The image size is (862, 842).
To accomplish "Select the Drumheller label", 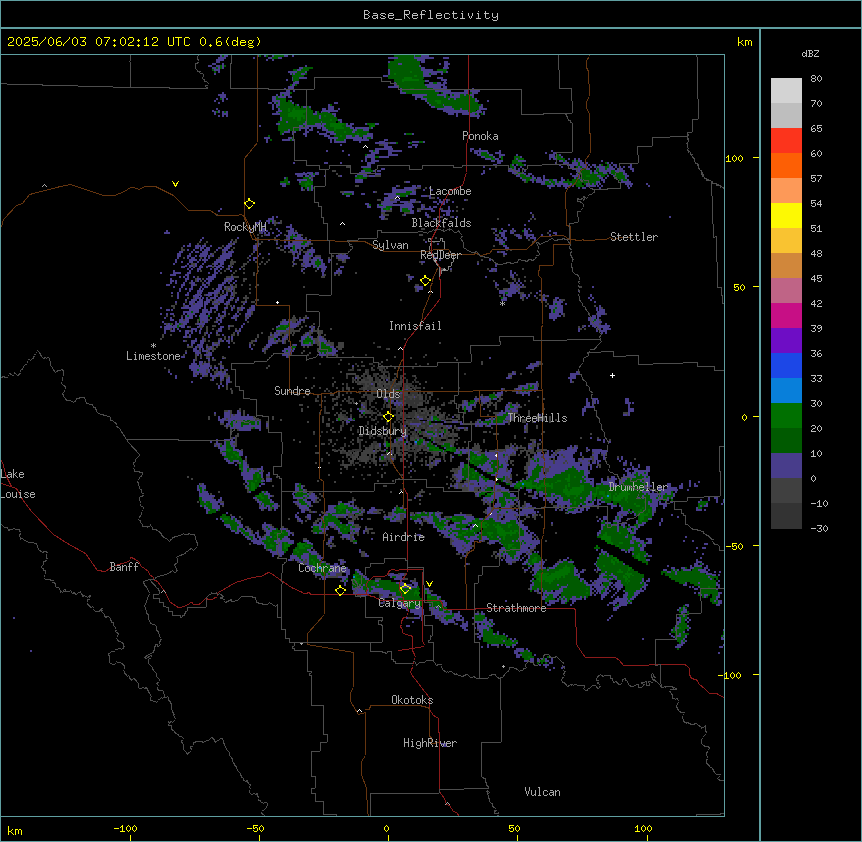I will [638, 487].
